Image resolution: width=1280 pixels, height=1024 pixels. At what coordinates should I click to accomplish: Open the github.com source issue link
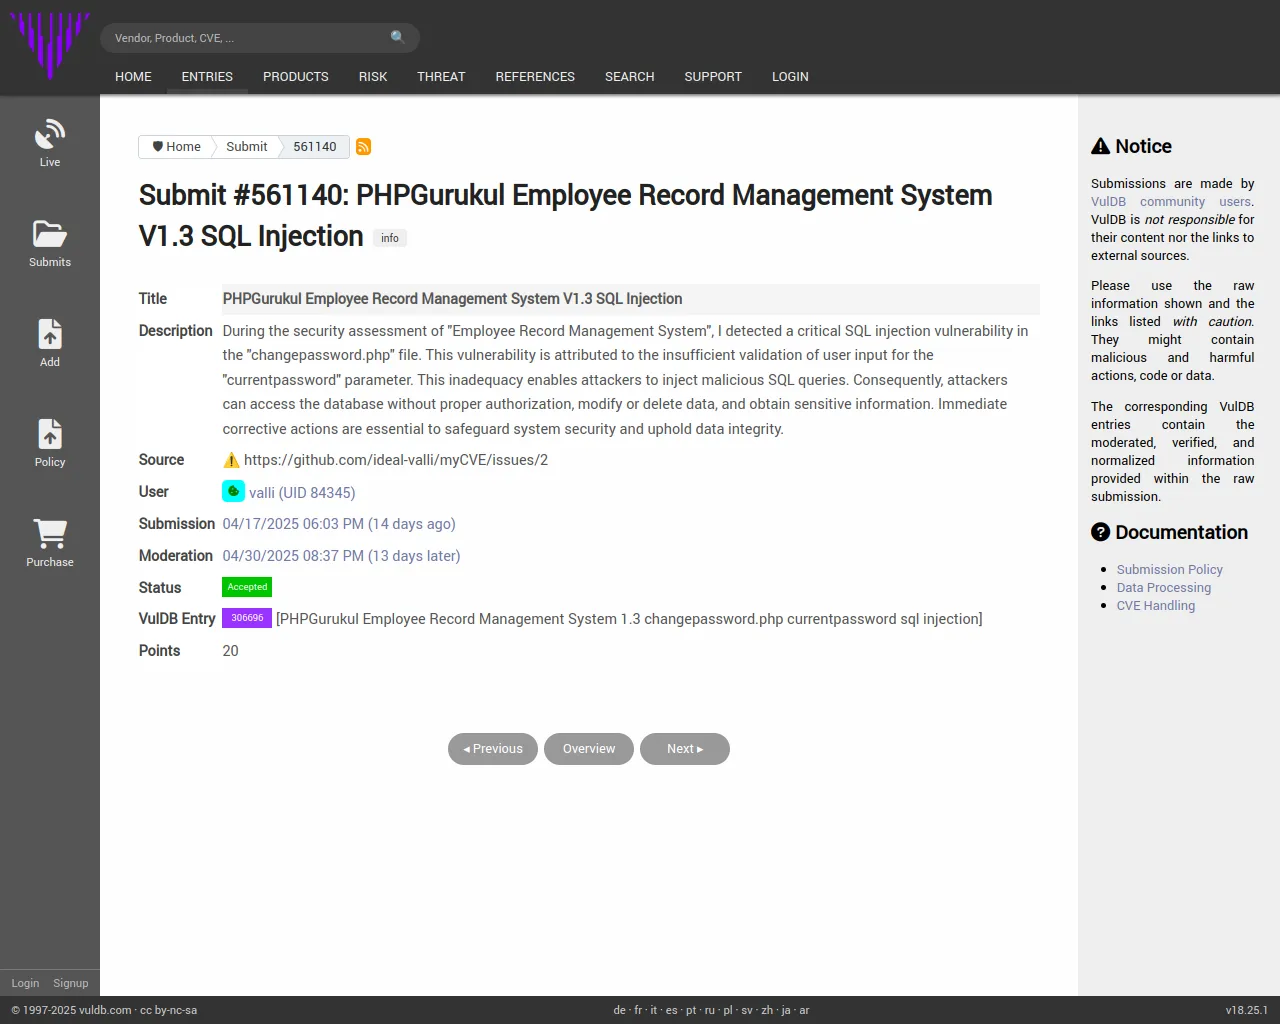pyautogui.click(x=396, y=460)
